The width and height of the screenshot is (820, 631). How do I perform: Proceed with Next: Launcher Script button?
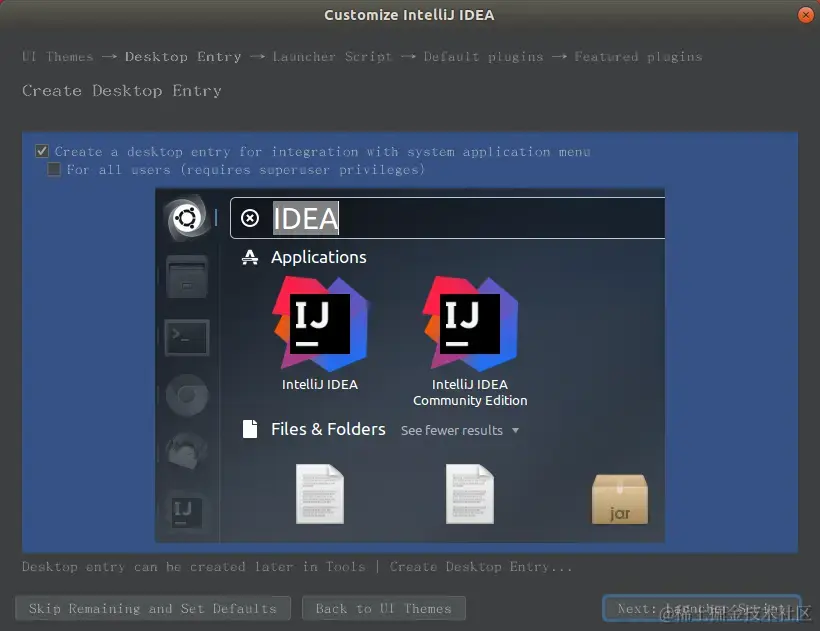(701, 609)
